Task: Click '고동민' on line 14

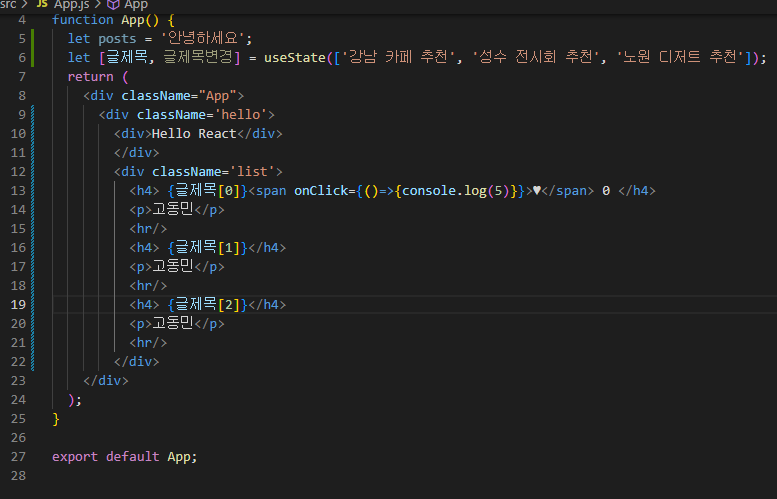Action: [172, 209]
